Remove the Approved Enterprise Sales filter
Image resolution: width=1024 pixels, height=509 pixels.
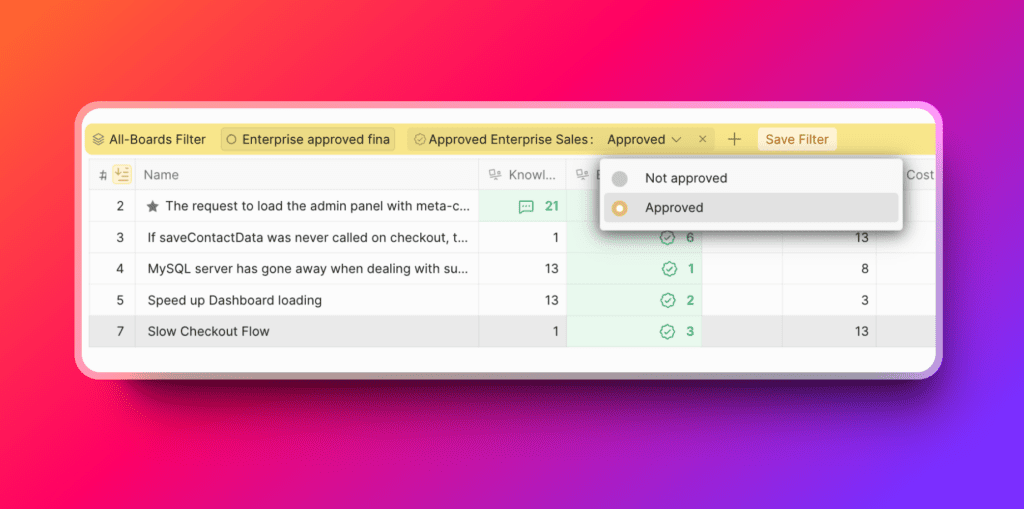[702, 140]
